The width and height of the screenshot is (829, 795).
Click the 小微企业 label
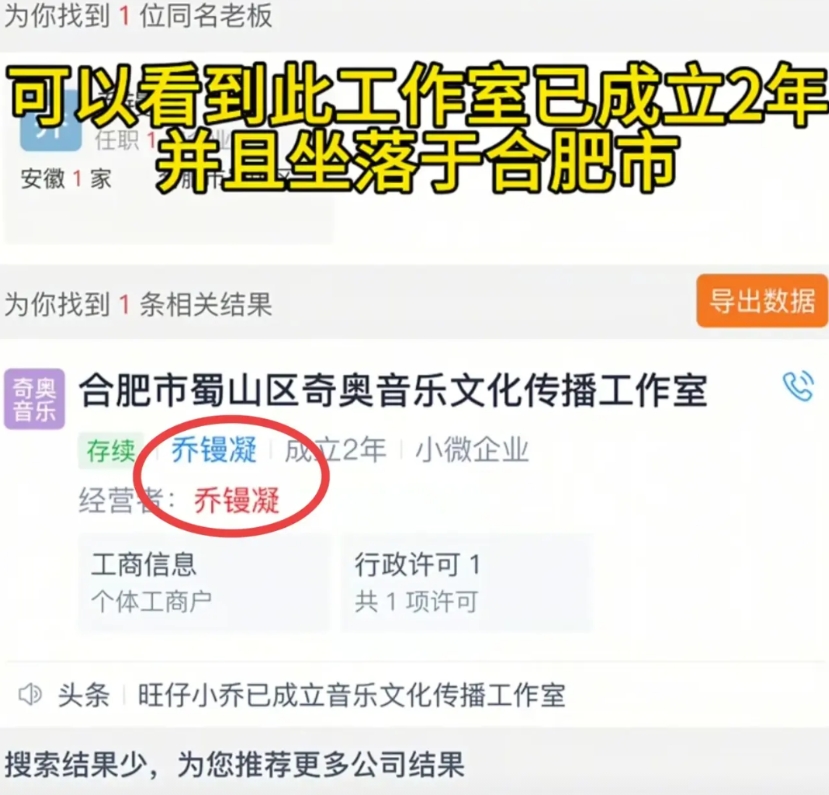472,450
